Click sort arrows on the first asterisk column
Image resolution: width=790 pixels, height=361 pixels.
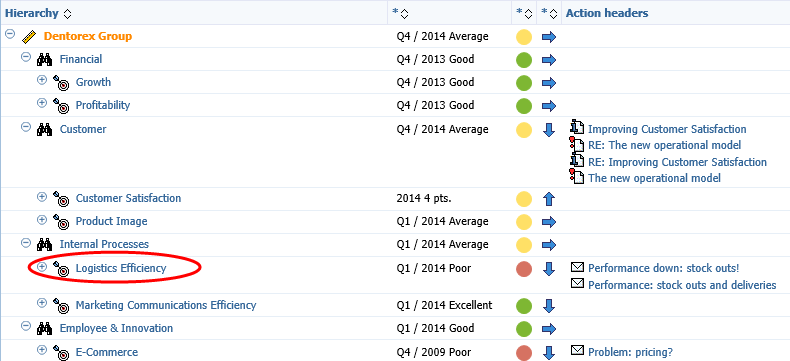pyautogui.click(x=404, y=14)
